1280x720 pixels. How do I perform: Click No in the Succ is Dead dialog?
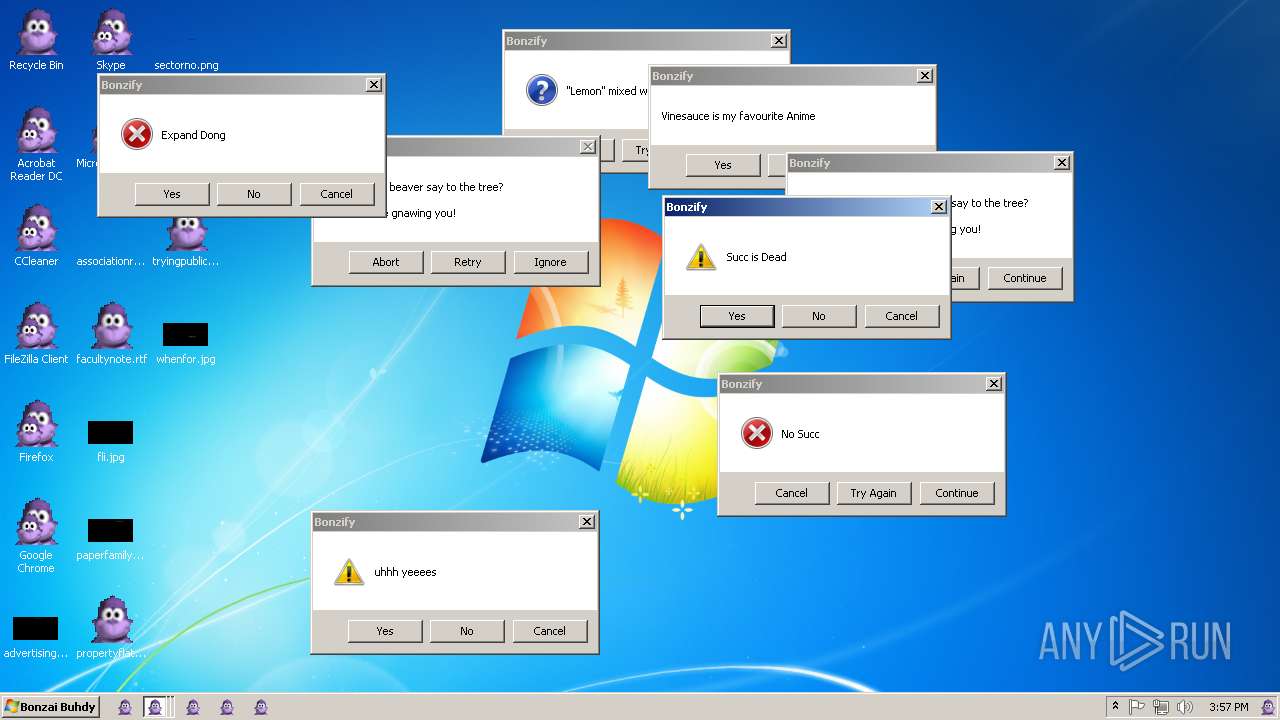(x=819, y=316)
